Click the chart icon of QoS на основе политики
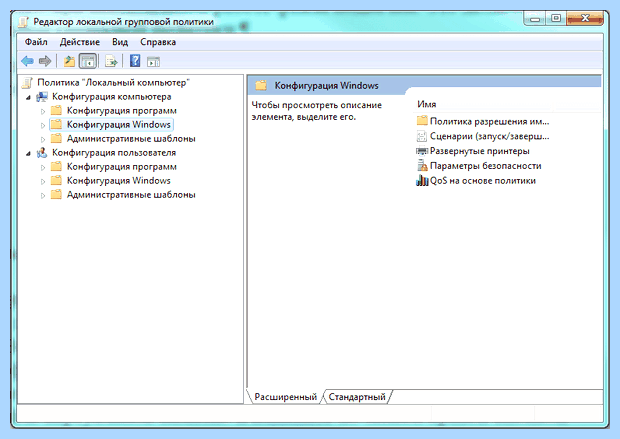Screen dimensions: 620x439 point(422,181)
